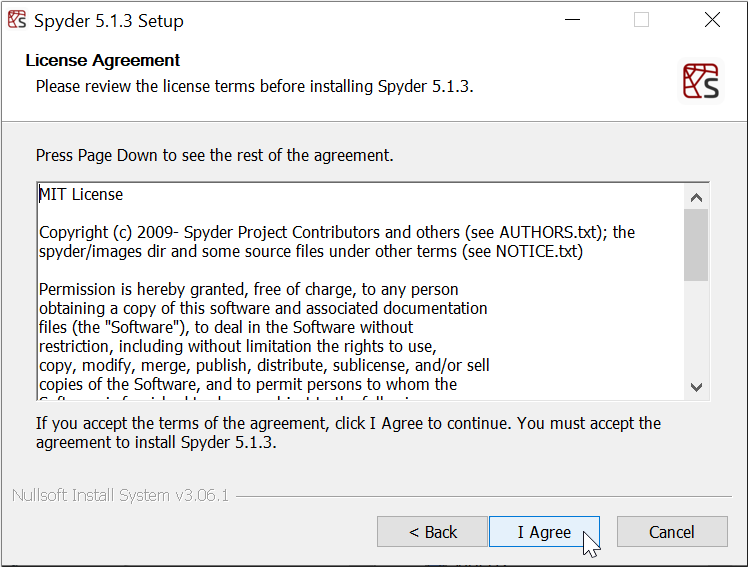Image resolution: width=748 pixels, height=567 pixels.
Task: Go to previous step with Back button
Action: click(x=432, y=532)
